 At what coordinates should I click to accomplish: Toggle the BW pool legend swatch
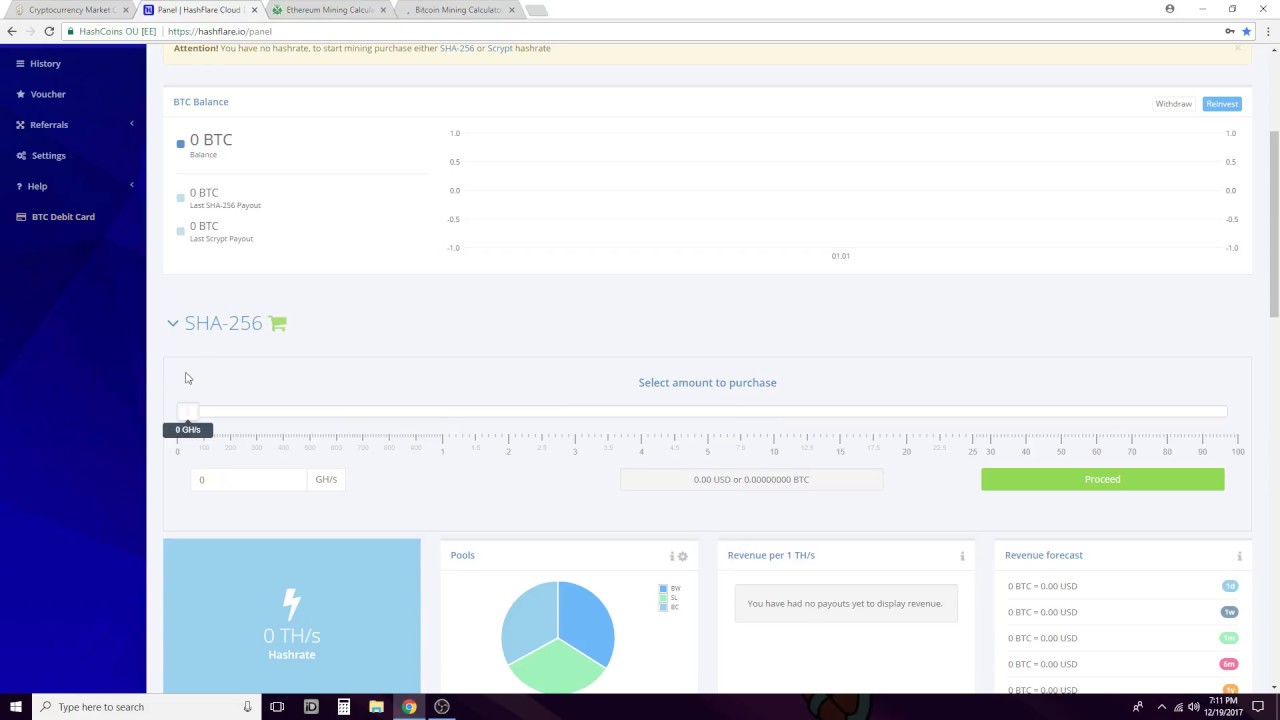click(x=663, y=589)
